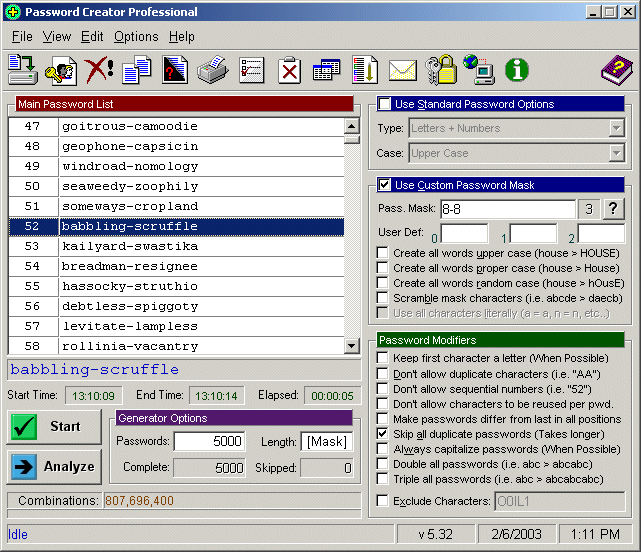Uncheck Skip all duplicate passwords
641x552 pixels.
click(x=383, y=434)
